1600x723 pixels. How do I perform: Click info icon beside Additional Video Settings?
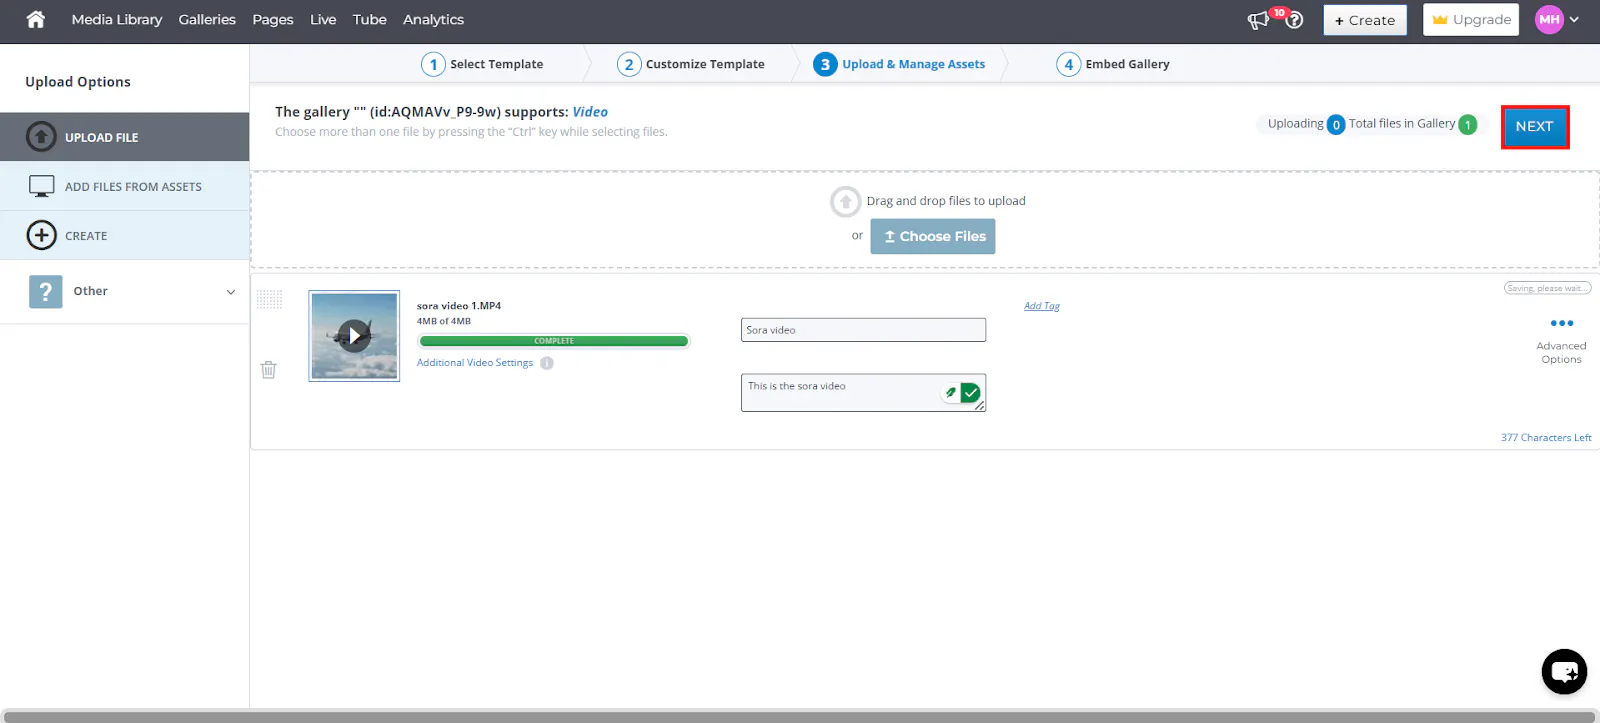click(x=547, y=363)
